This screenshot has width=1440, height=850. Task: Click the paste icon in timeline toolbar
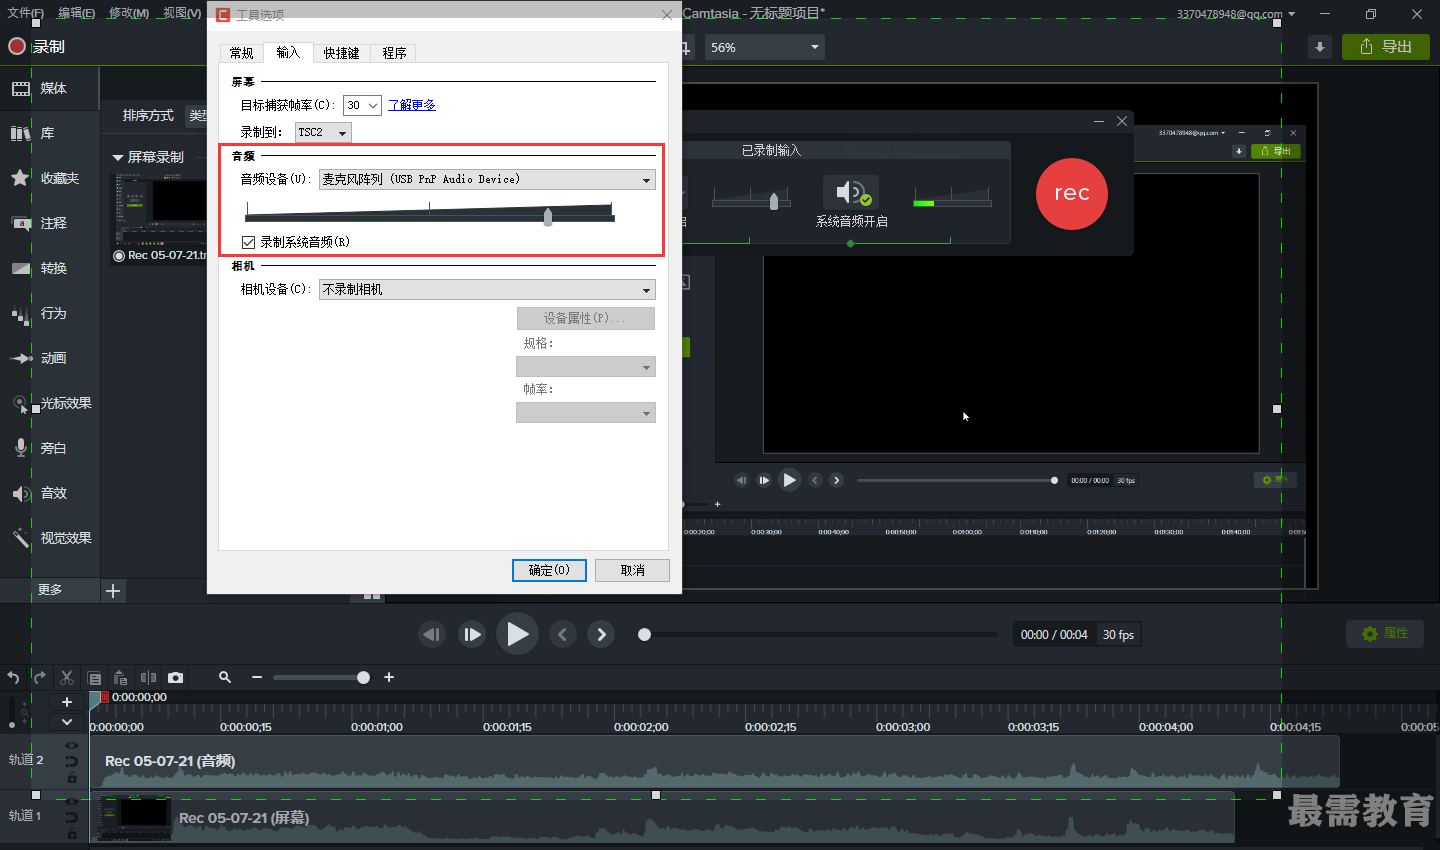(x=120, y=677)
